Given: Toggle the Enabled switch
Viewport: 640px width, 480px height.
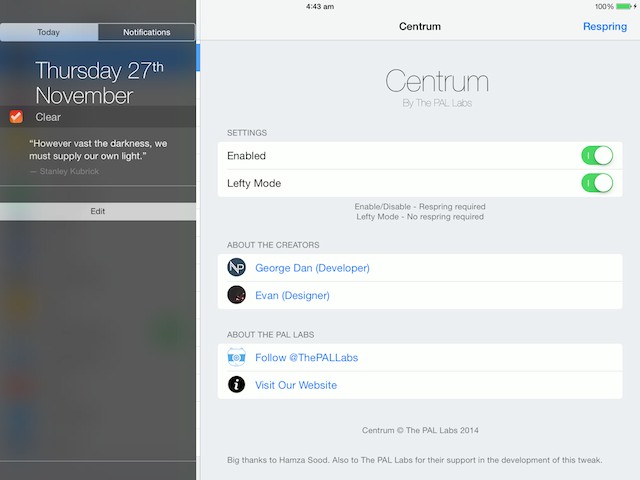Looking at the screenshot, I should (597, 156).
